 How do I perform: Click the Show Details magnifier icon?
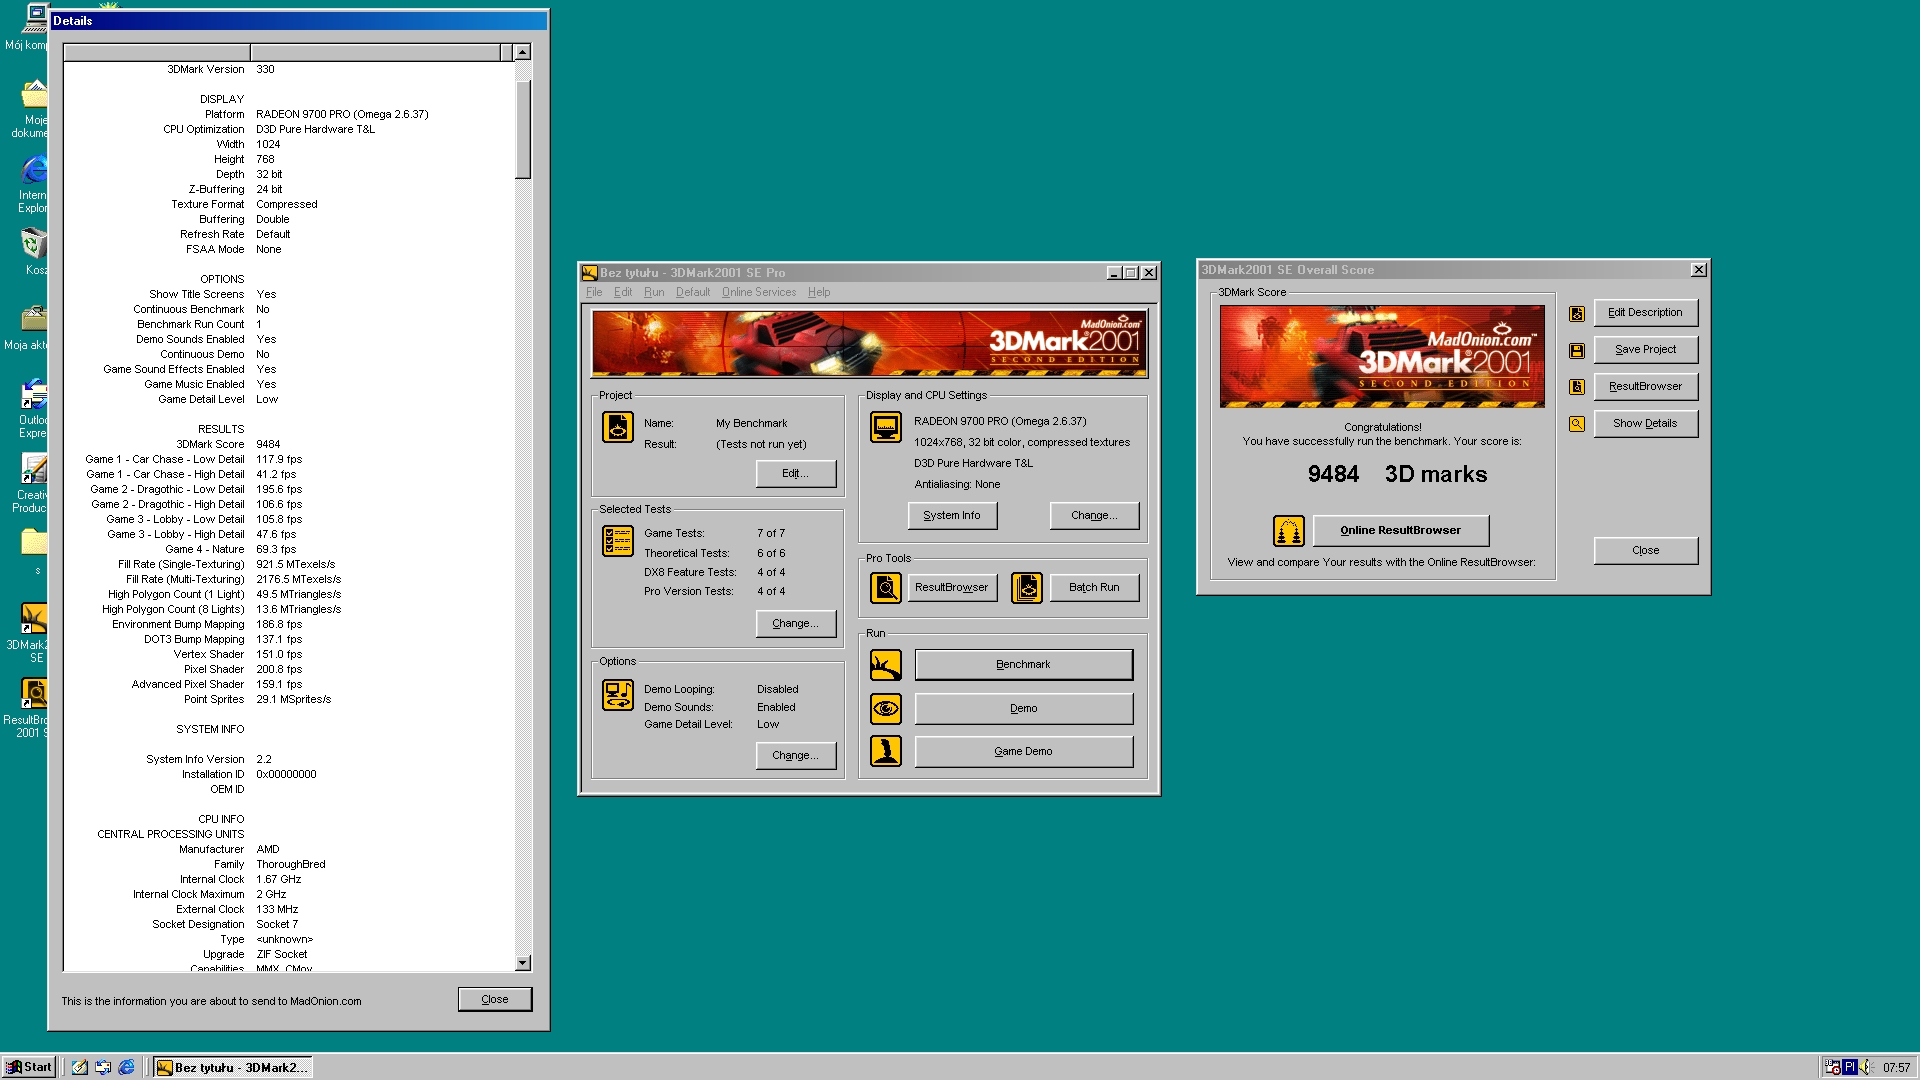point(1576,424)
